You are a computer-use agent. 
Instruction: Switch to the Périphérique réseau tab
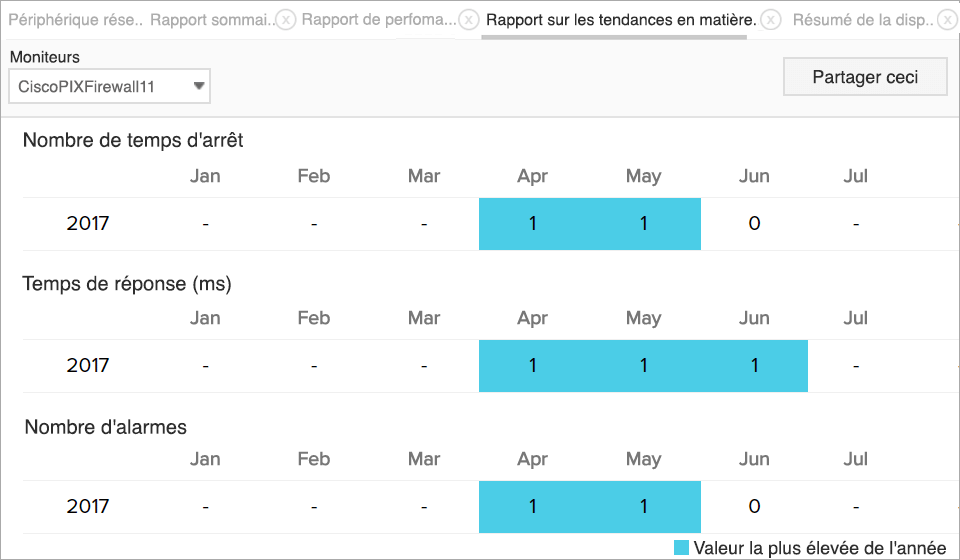[x=75, y=20]
